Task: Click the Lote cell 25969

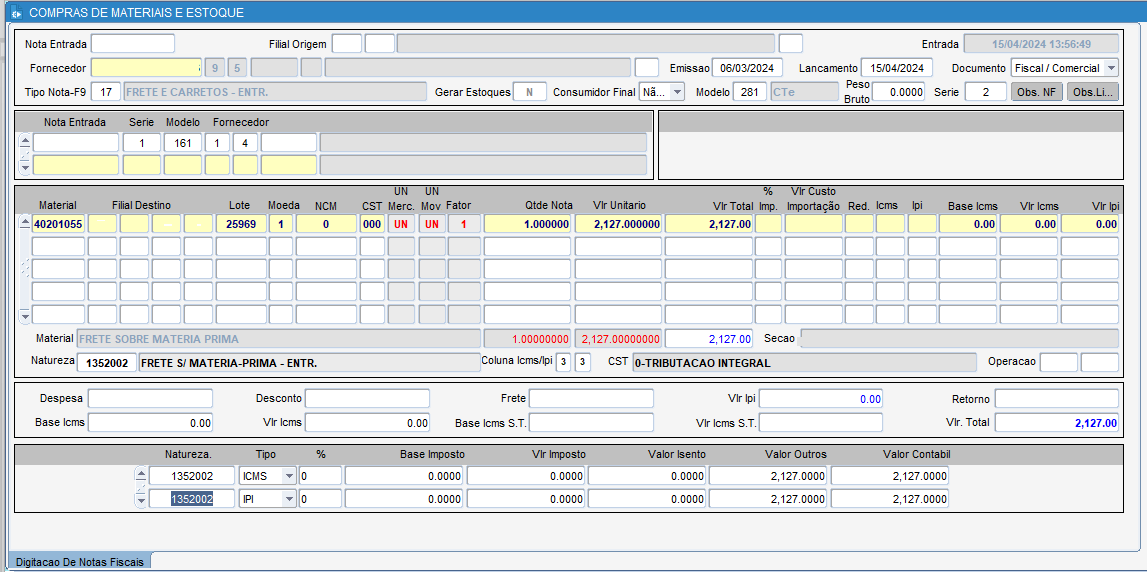Action: pyautogui.click(x=241, y=224)
